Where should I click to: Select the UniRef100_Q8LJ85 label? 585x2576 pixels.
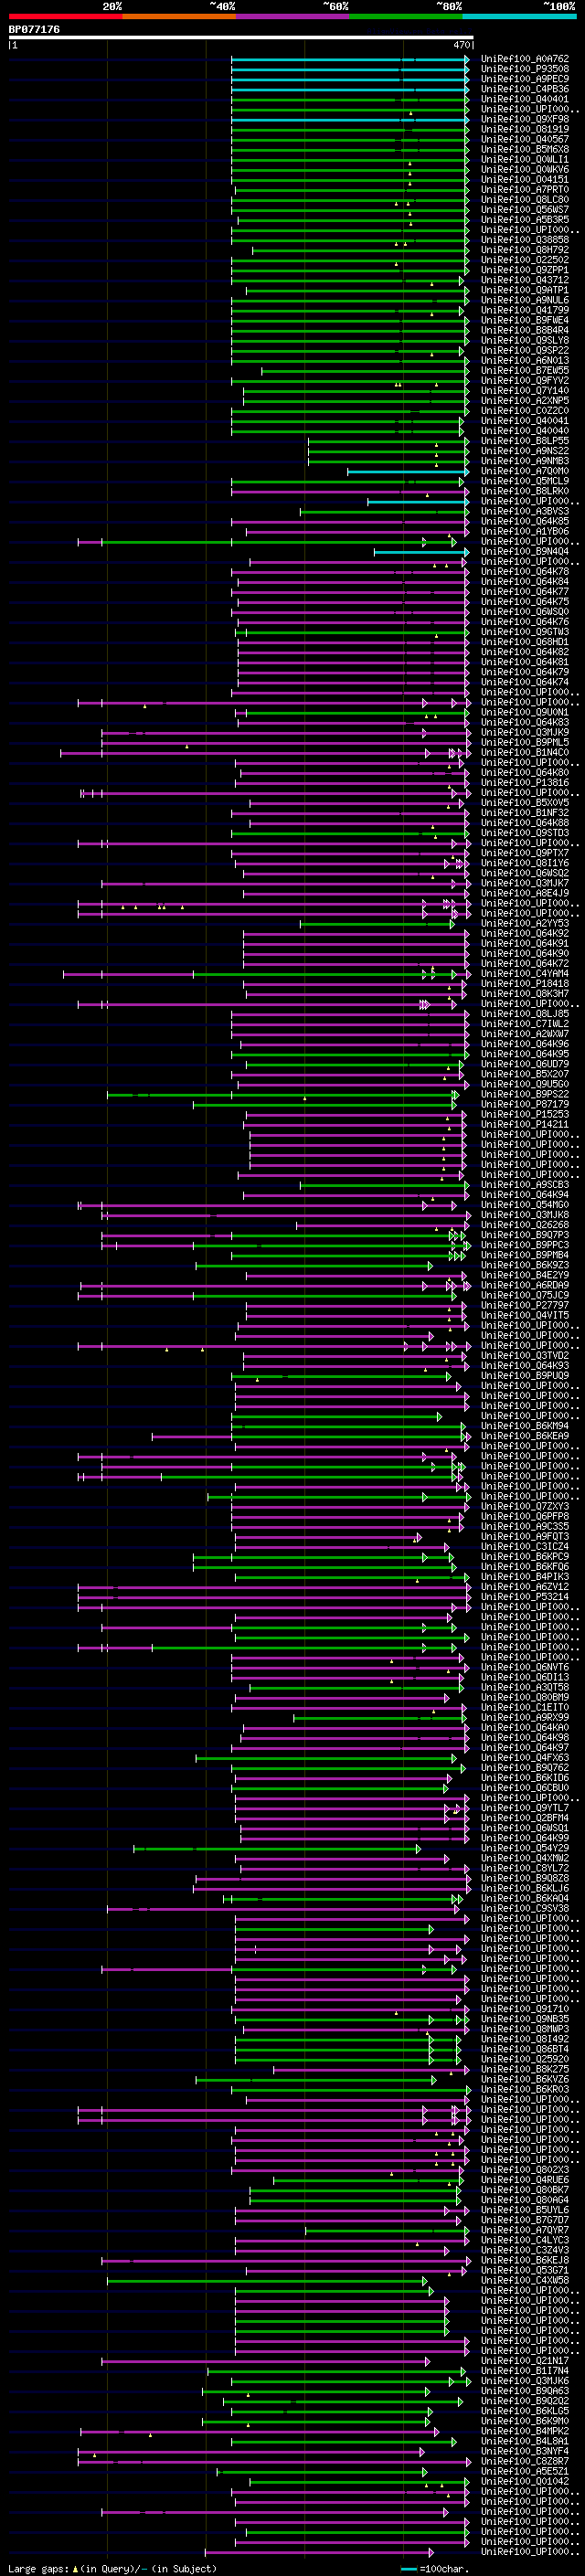[525, 1014]
